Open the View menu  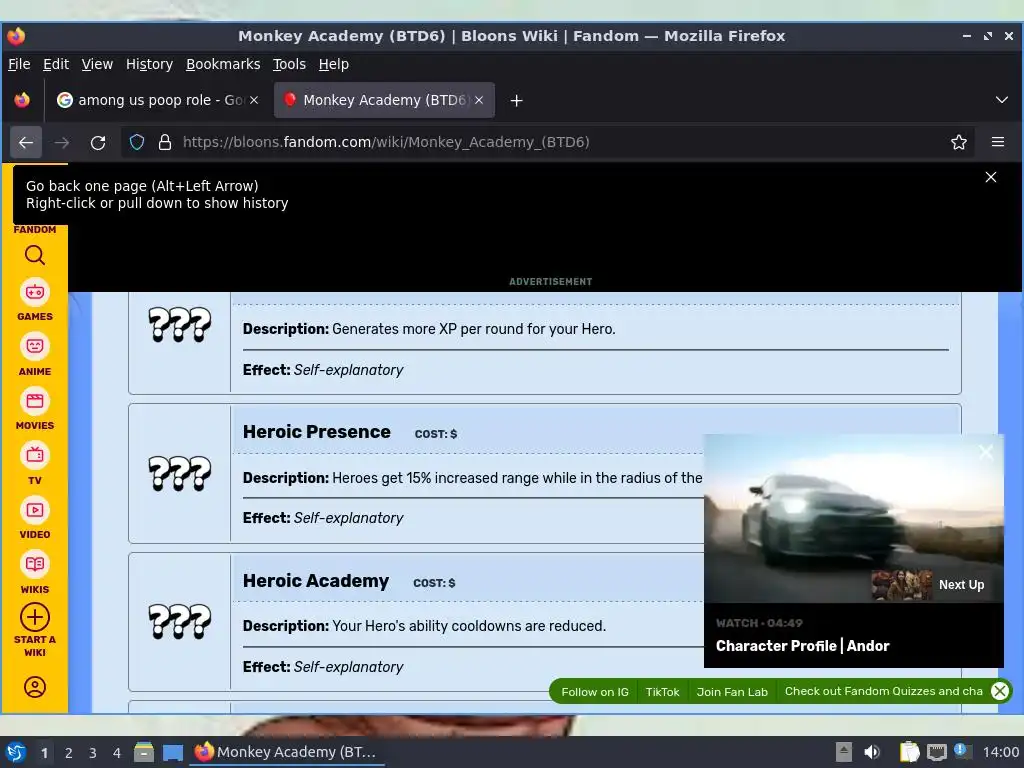coord(97,64)
